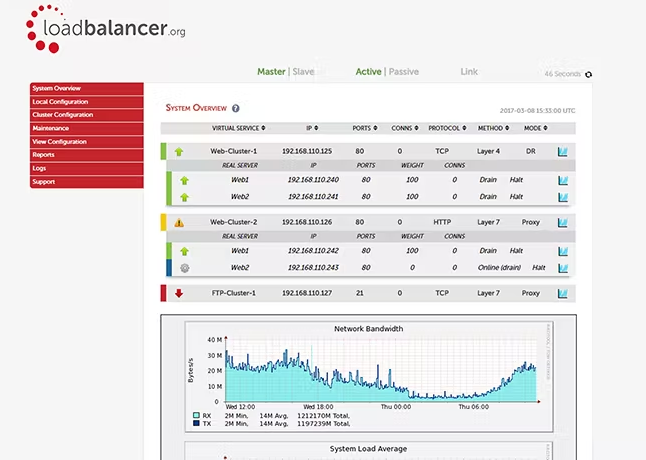
Task: Open graph icon for Web-Cluster-1
Action: click(563, 151)
